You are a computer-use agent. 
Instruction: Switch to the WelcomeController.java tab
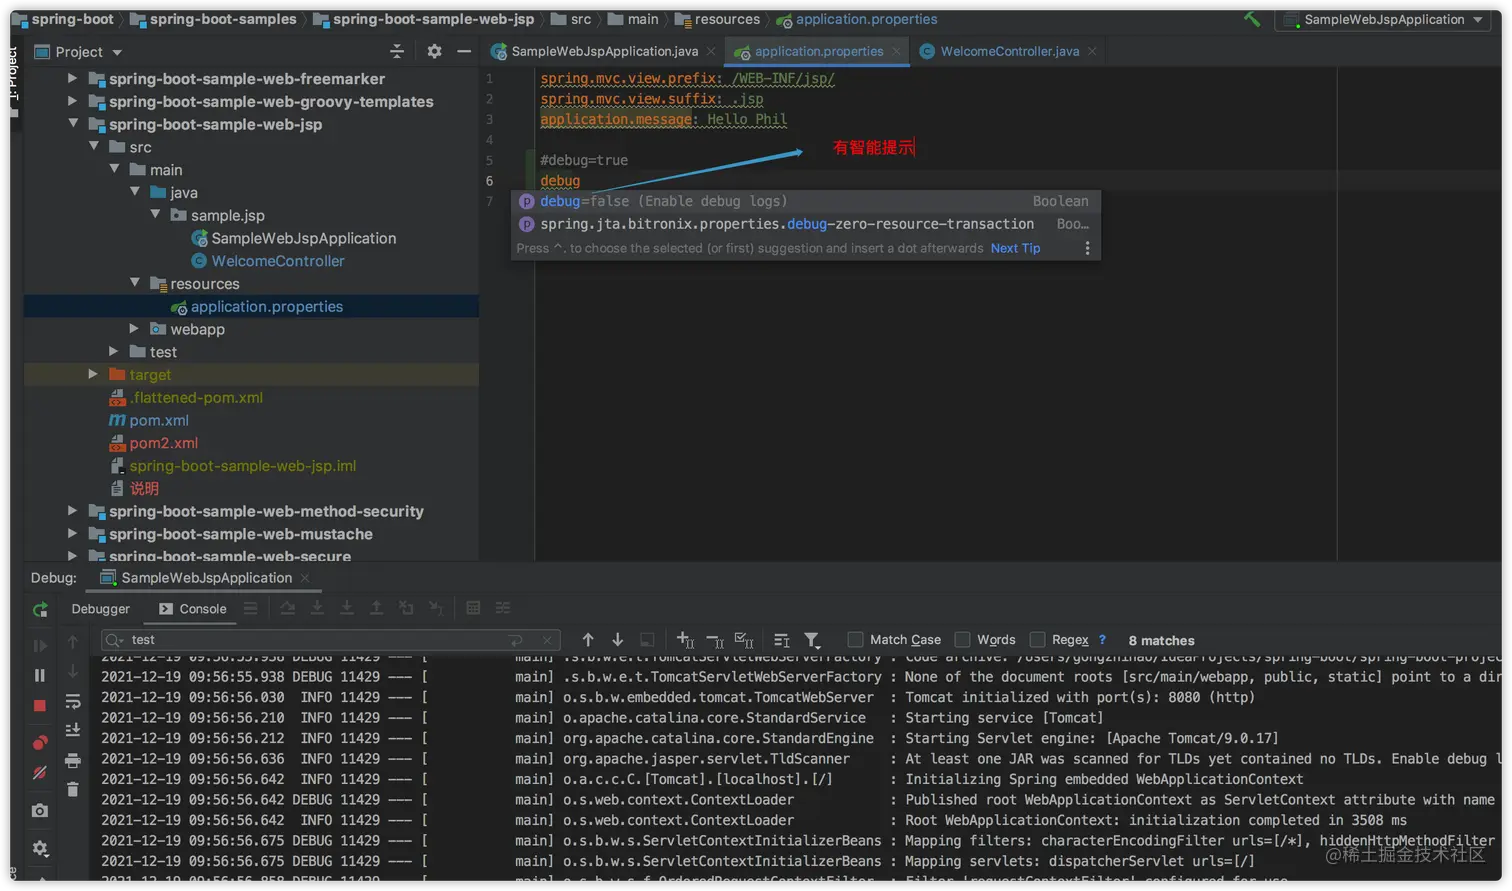pyautogui.click(x=1006, y=50)
